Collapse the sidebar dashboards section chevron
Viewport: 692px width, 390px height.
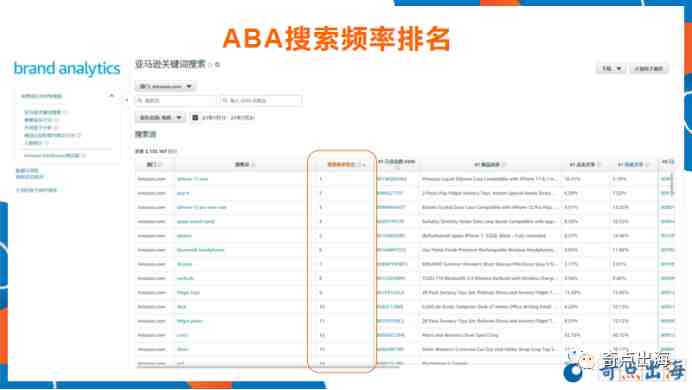pos(112,96)
